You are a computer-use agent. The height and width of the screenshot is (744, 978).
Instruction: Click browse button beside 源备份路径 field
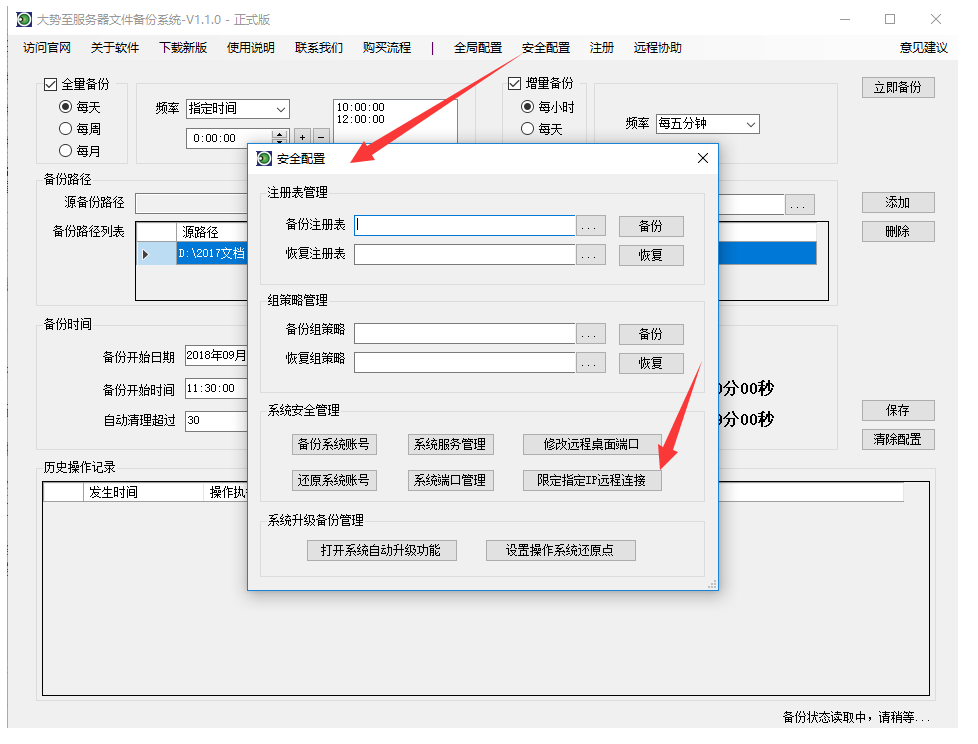(799, 205)
